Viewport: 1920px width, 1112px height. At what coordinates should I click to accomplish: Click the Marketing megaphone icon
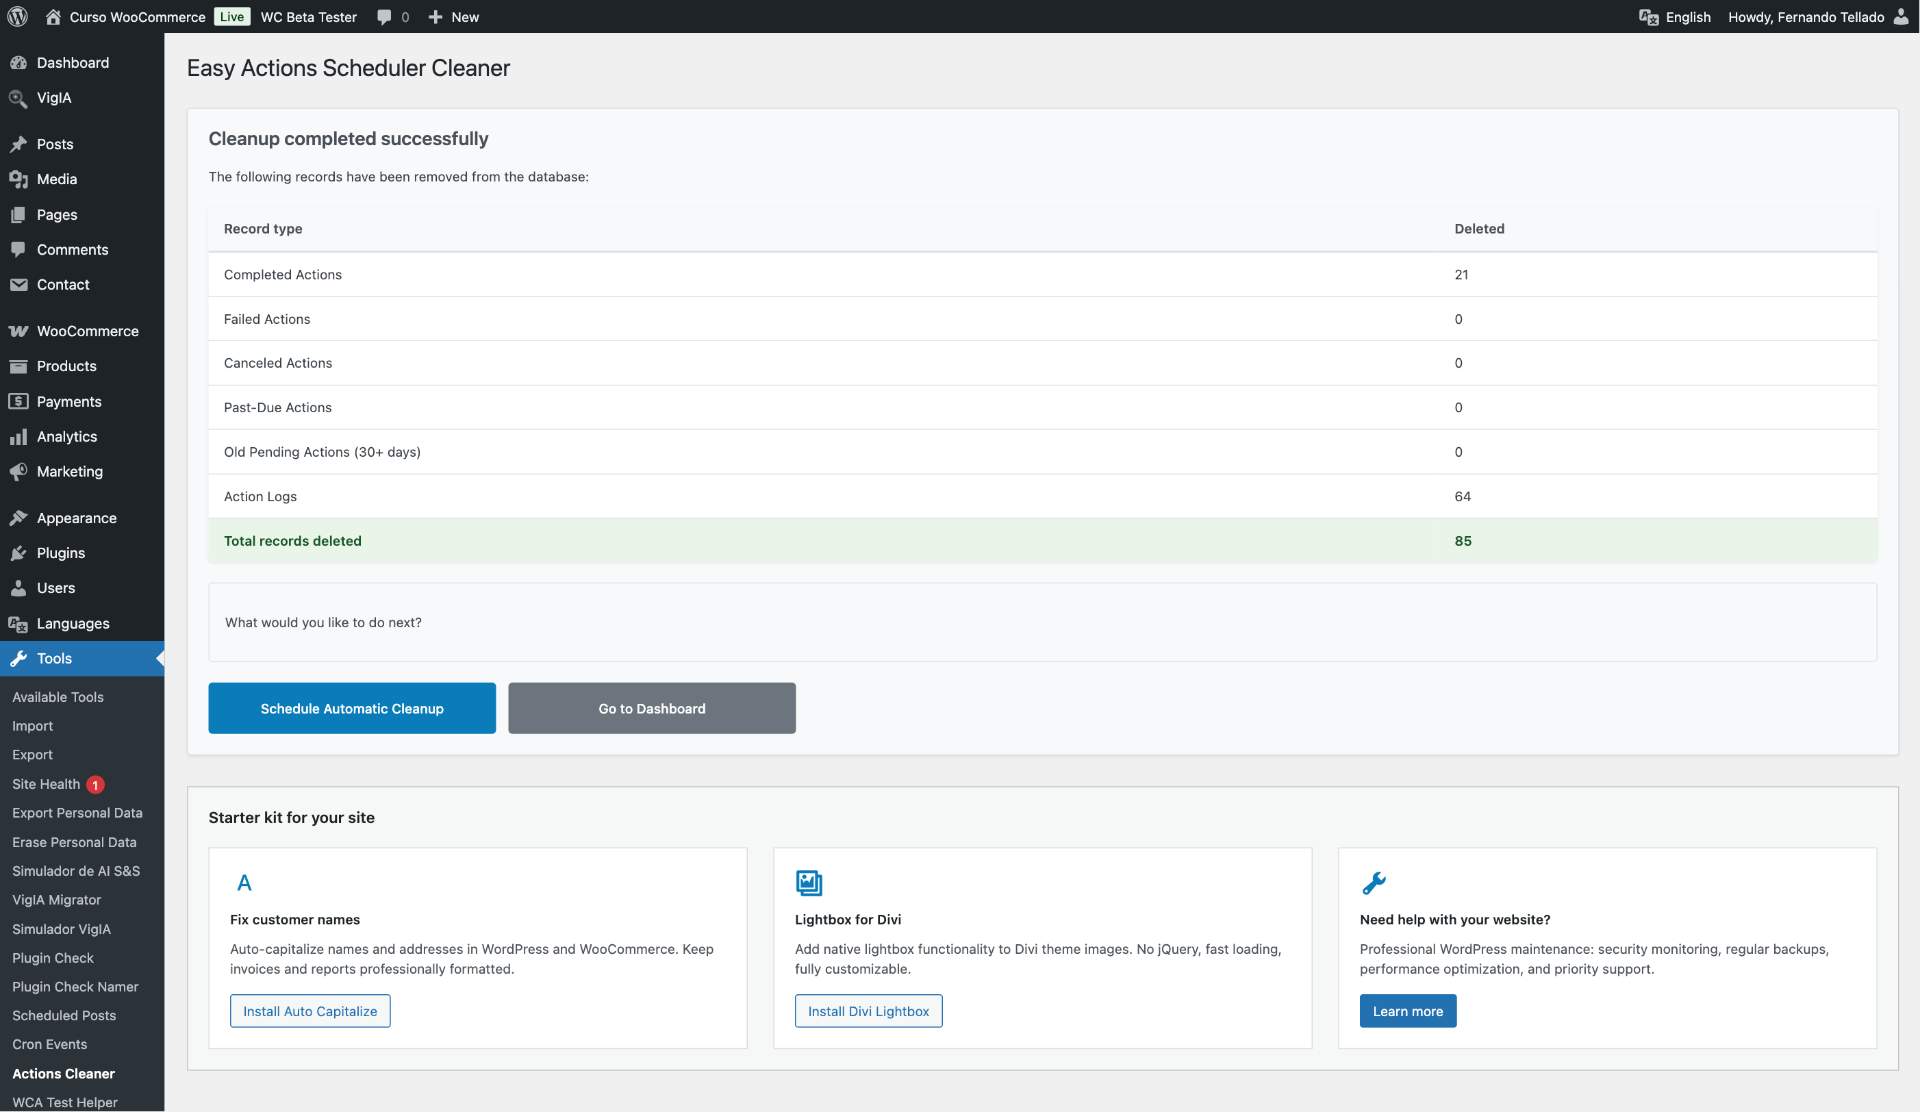[x=18, y=472]
